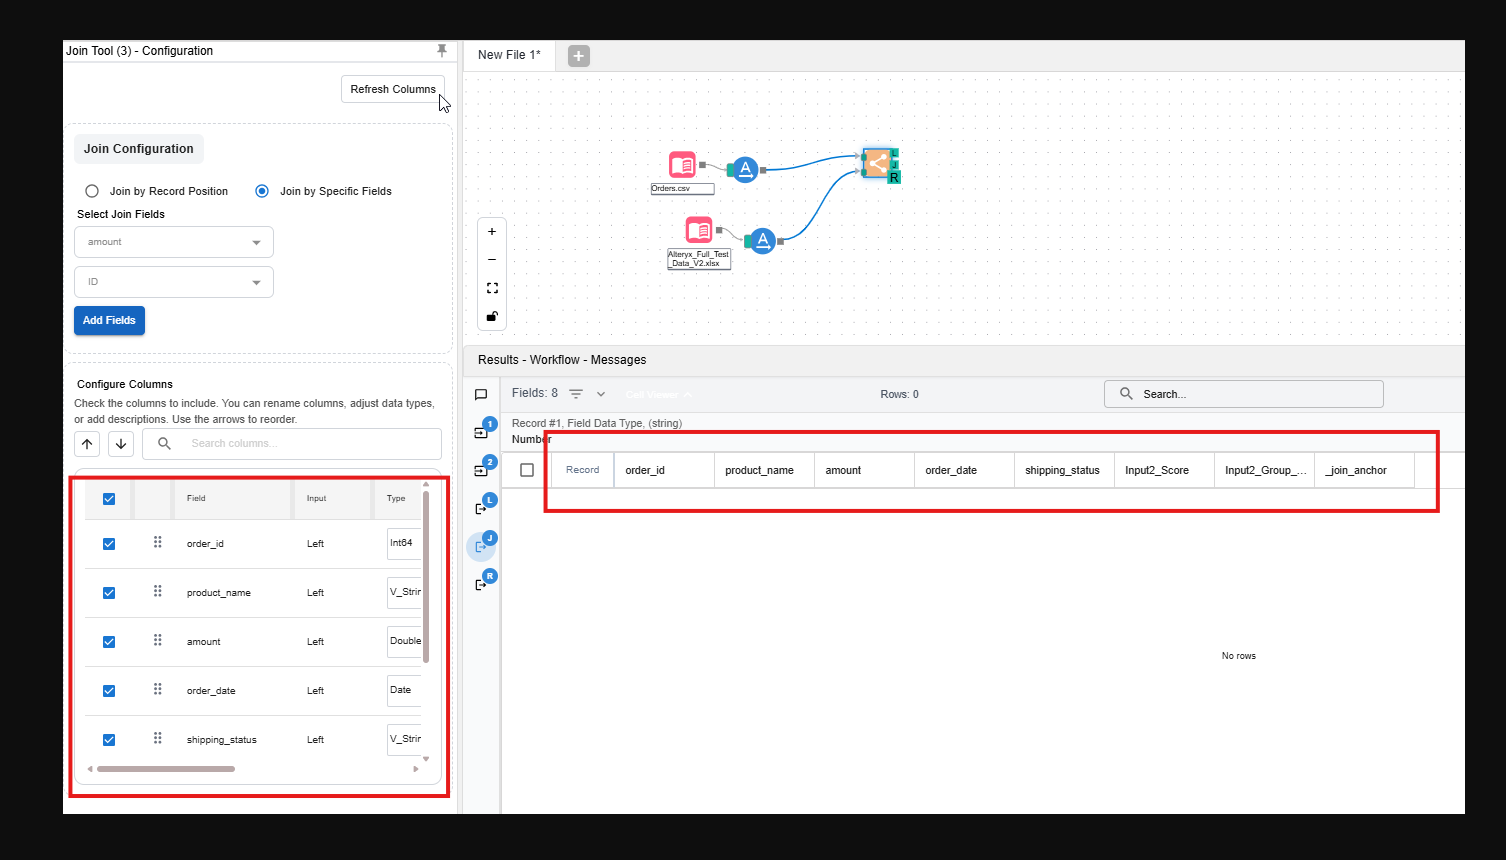This screenshot has height=860, width=1506.
Task: Expand the Fields: 8 chevron dropdown
Action: pyautogui.click(x=601, y=394)
